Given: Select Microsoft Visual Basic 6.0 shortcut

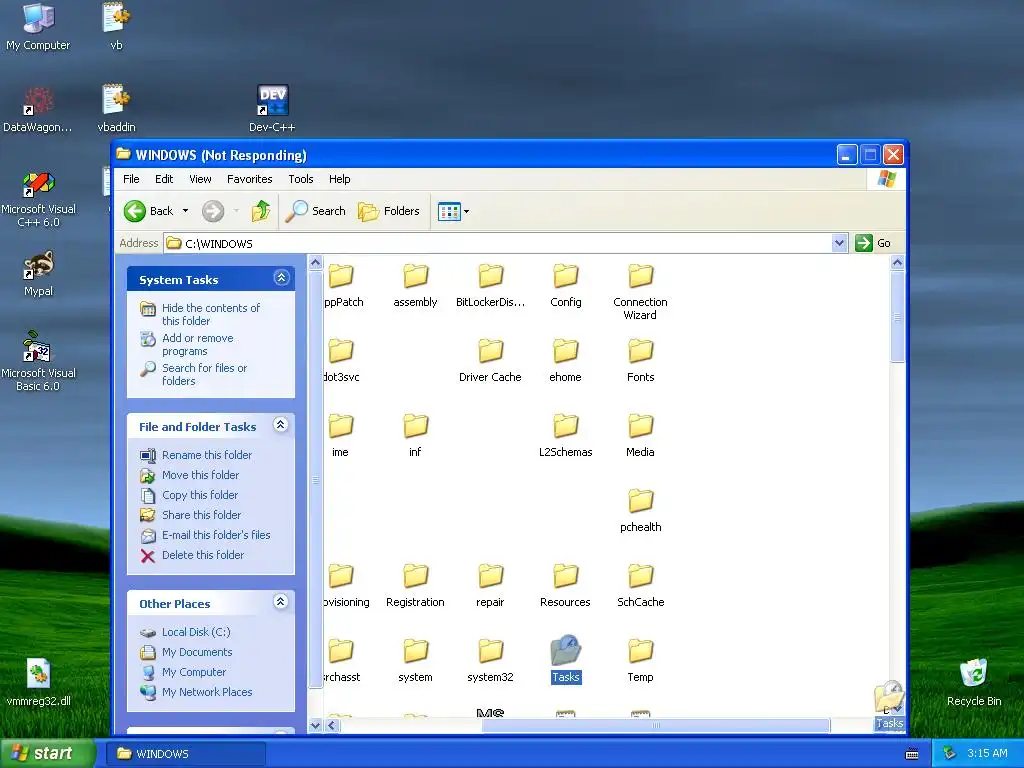Looking at the screenshot, I should point(38,360).
